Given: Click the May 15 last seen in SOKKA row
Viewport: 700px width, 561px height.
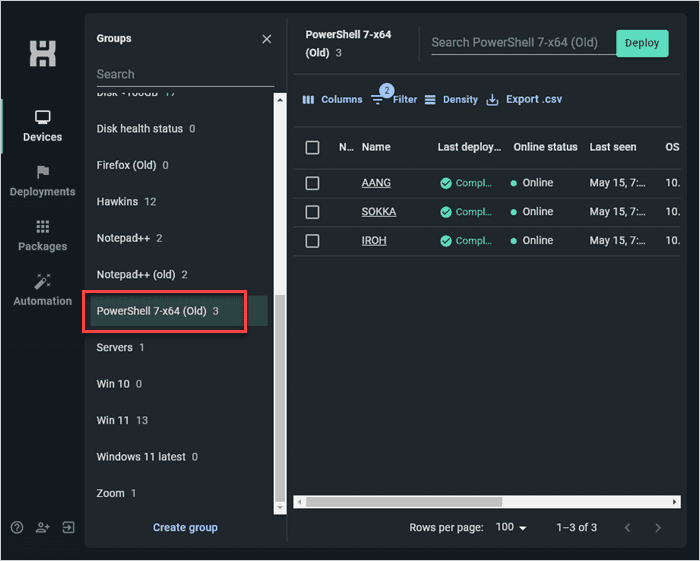Looking at the screenshot, I should click(617, 212).
